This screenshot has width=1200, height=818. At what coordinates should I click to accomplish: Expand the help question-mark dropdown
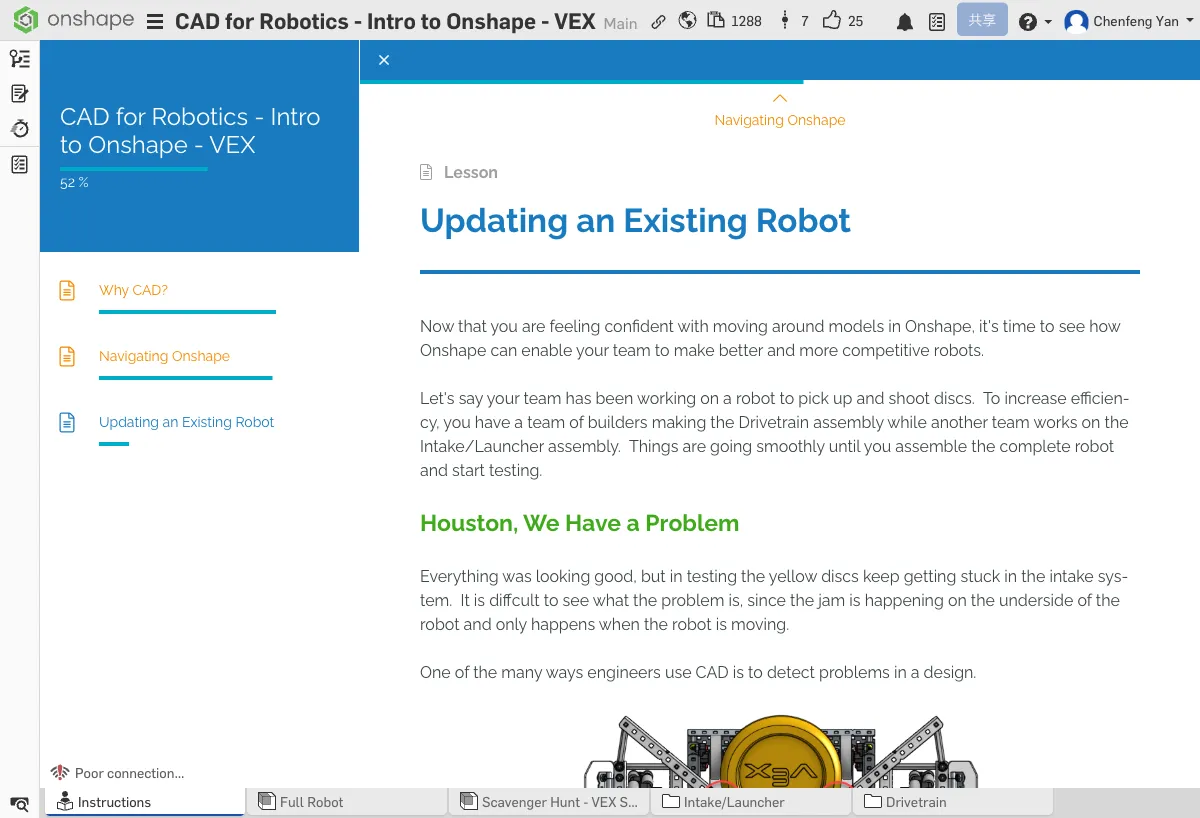(x=1034, y=22)
